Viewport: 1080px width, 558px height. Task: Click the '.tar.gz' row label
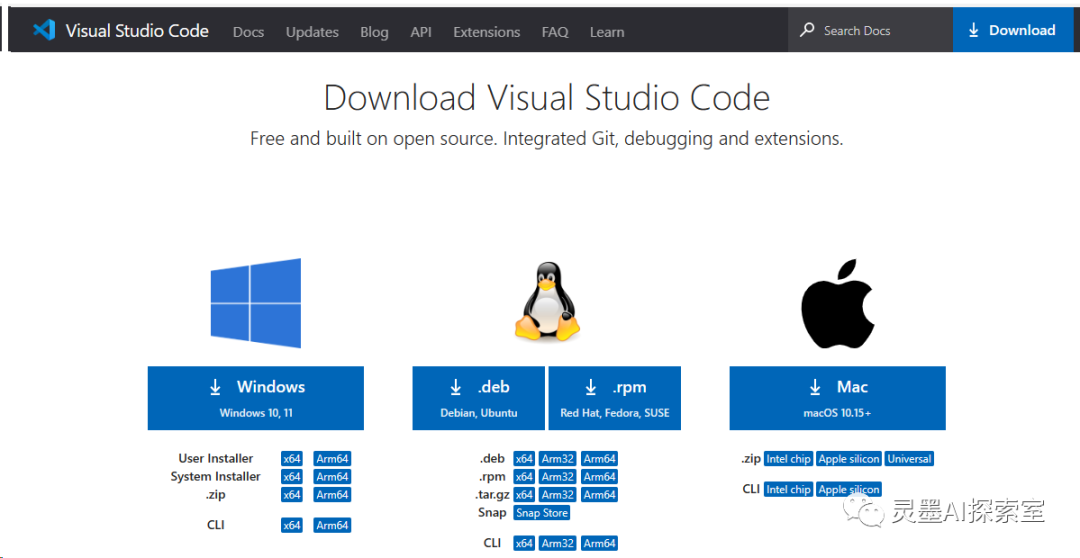[x=490, y=495]
